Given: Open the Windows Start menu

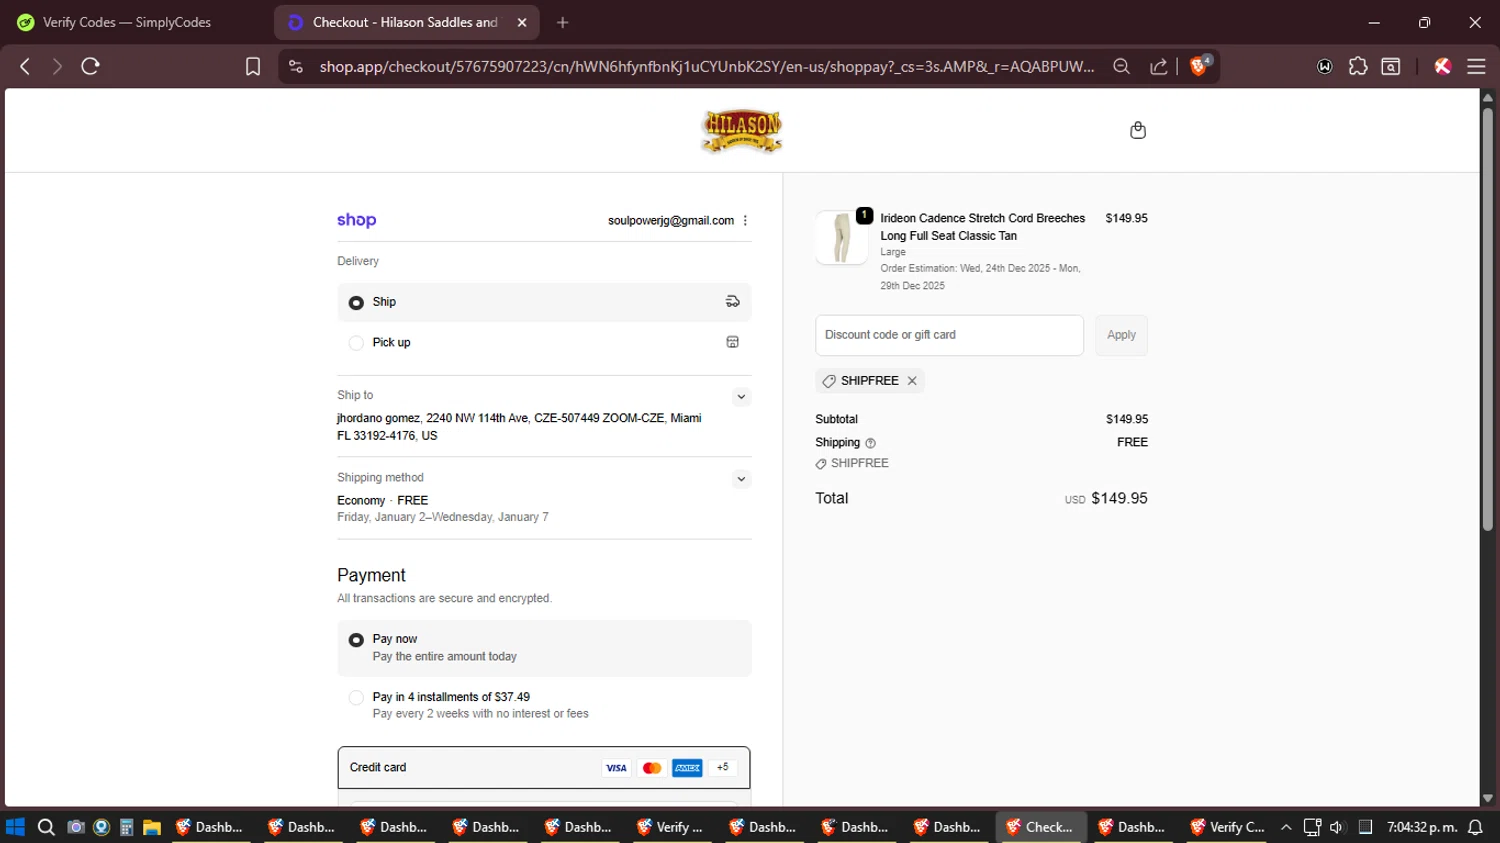Looking at the screenshot, I should coord(15,827).
